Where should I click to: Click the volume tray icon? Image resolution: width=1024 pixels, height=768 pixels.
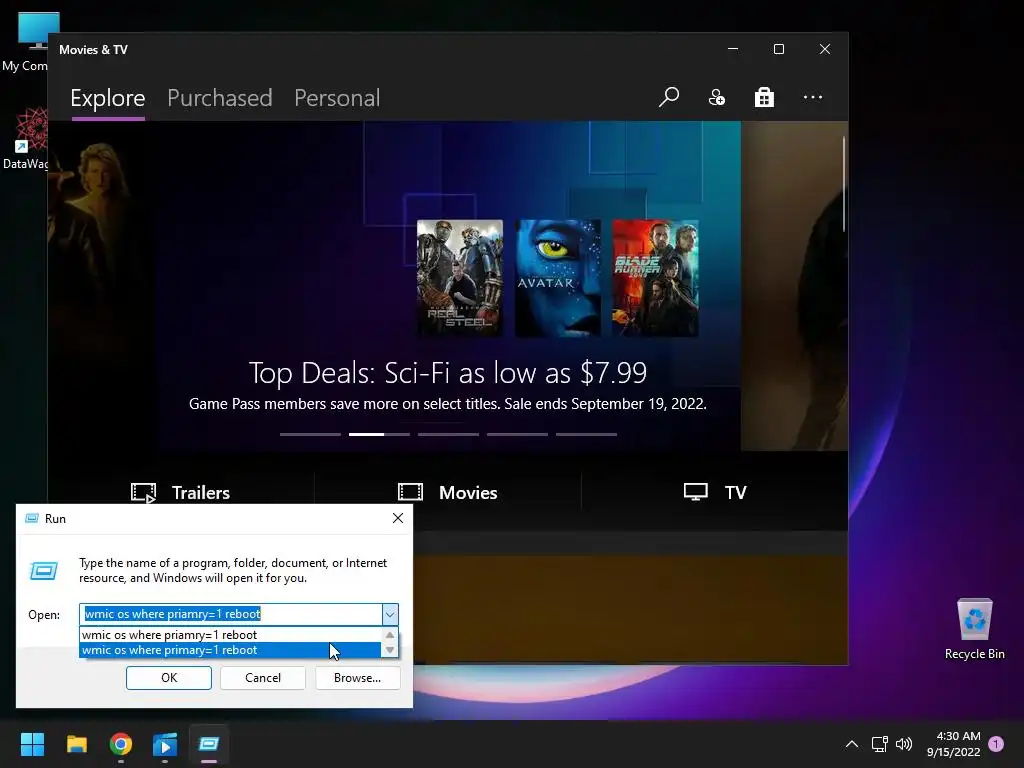(x=904, y=744)
